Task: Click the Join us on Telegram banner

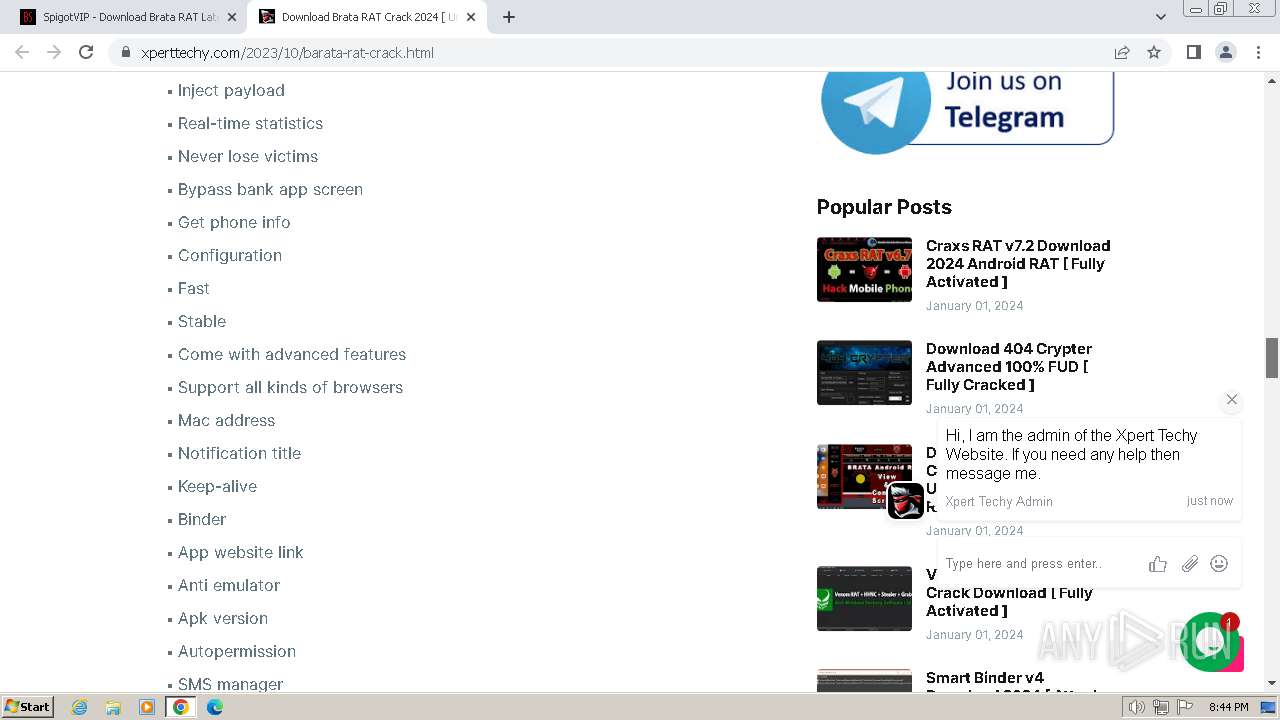Action: (966, 112)
